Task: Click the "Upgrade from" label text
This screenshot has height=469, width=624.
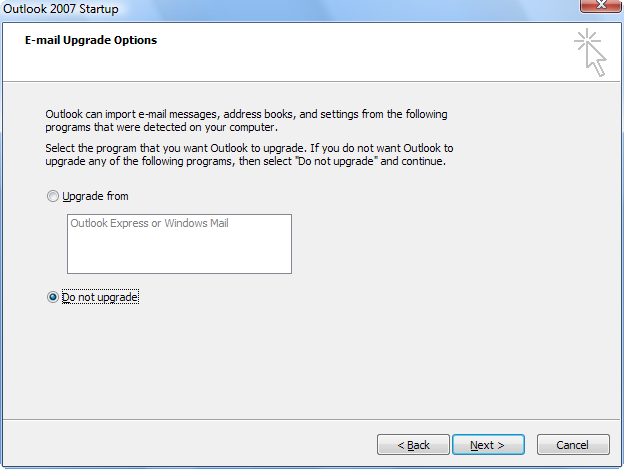Action: pyautogui.click(x=96, y=196)
